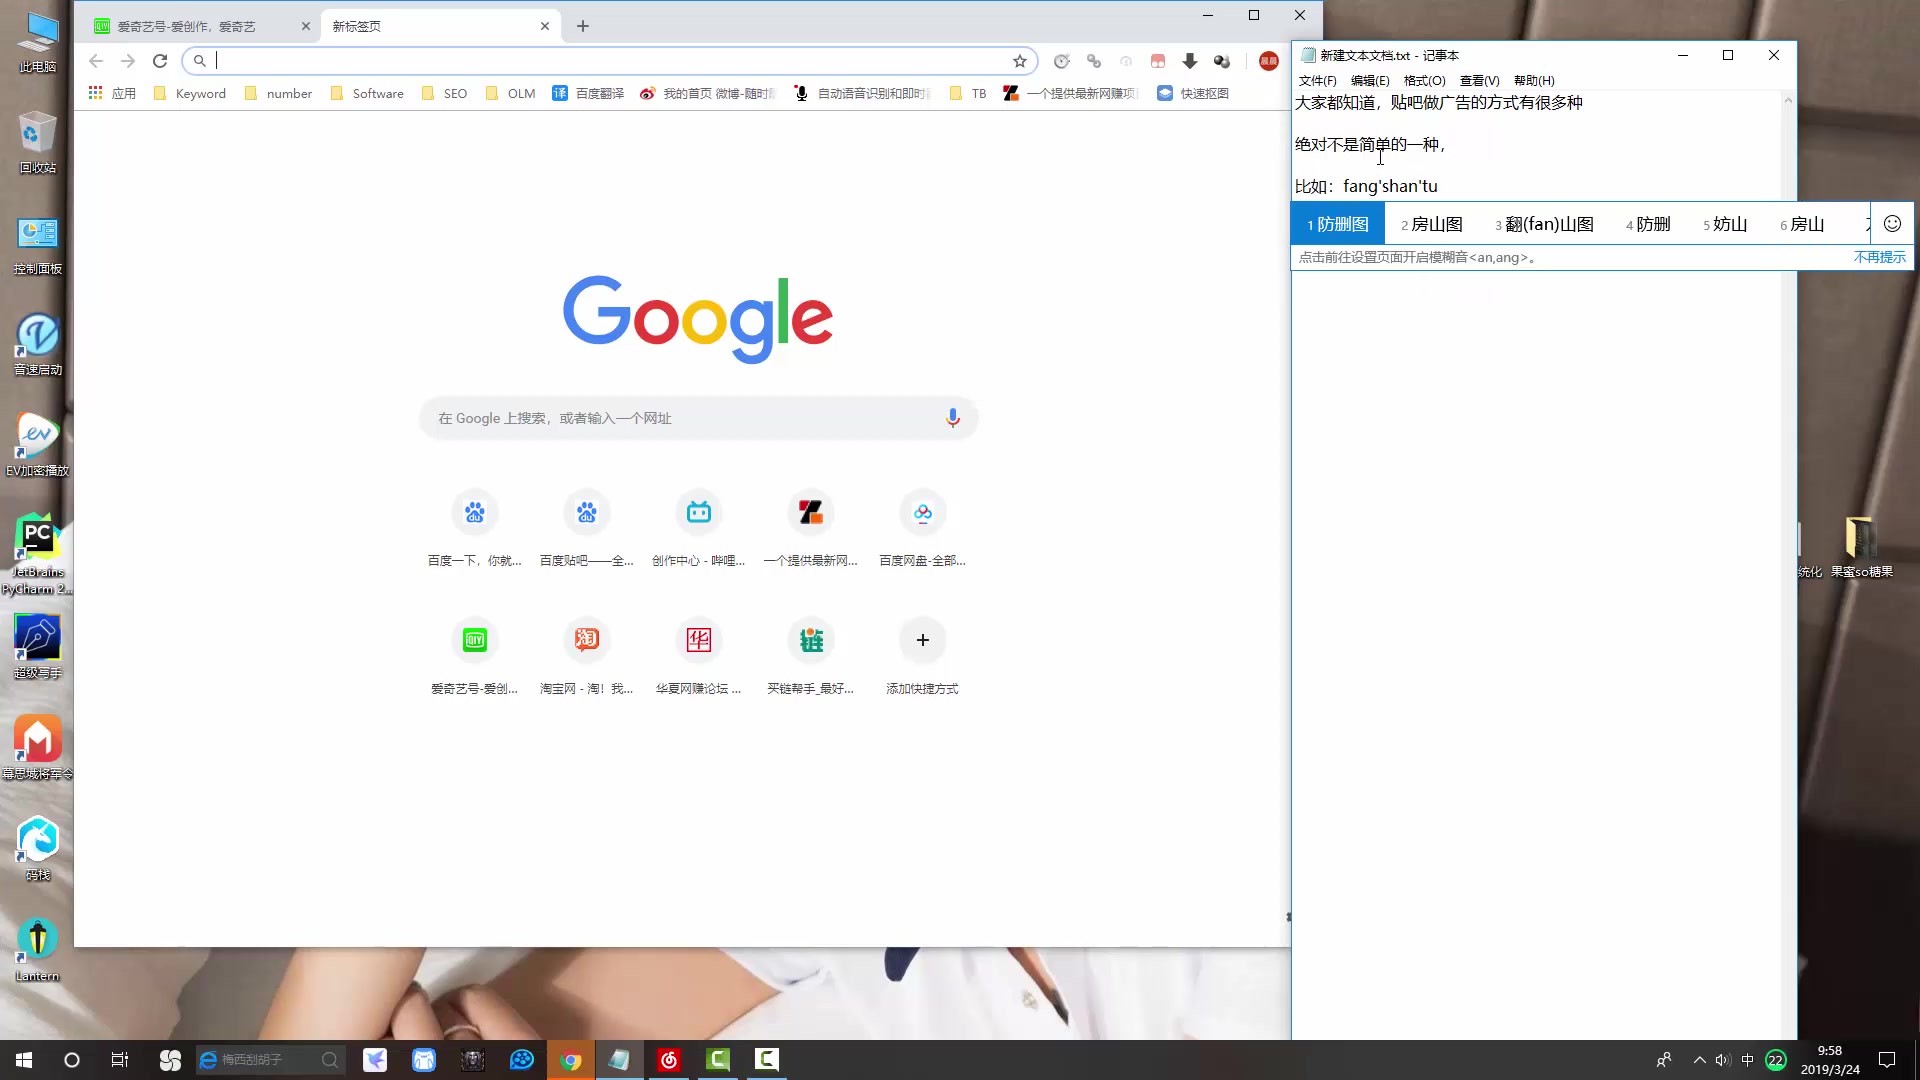Expand hidden system tray icons chevron
This screenshot has height=1080, width=1920.
(x=1699, y=1060)
